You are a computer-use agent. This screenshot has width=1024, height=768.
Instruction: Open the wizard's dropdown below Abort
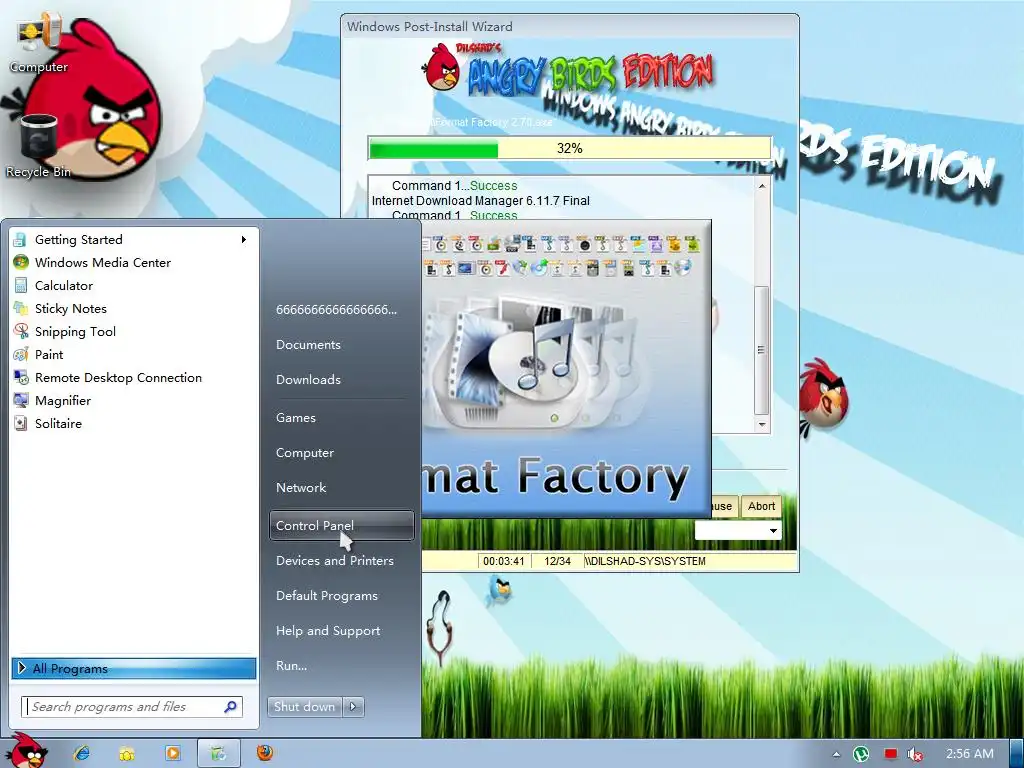click(x=738, y=530)
